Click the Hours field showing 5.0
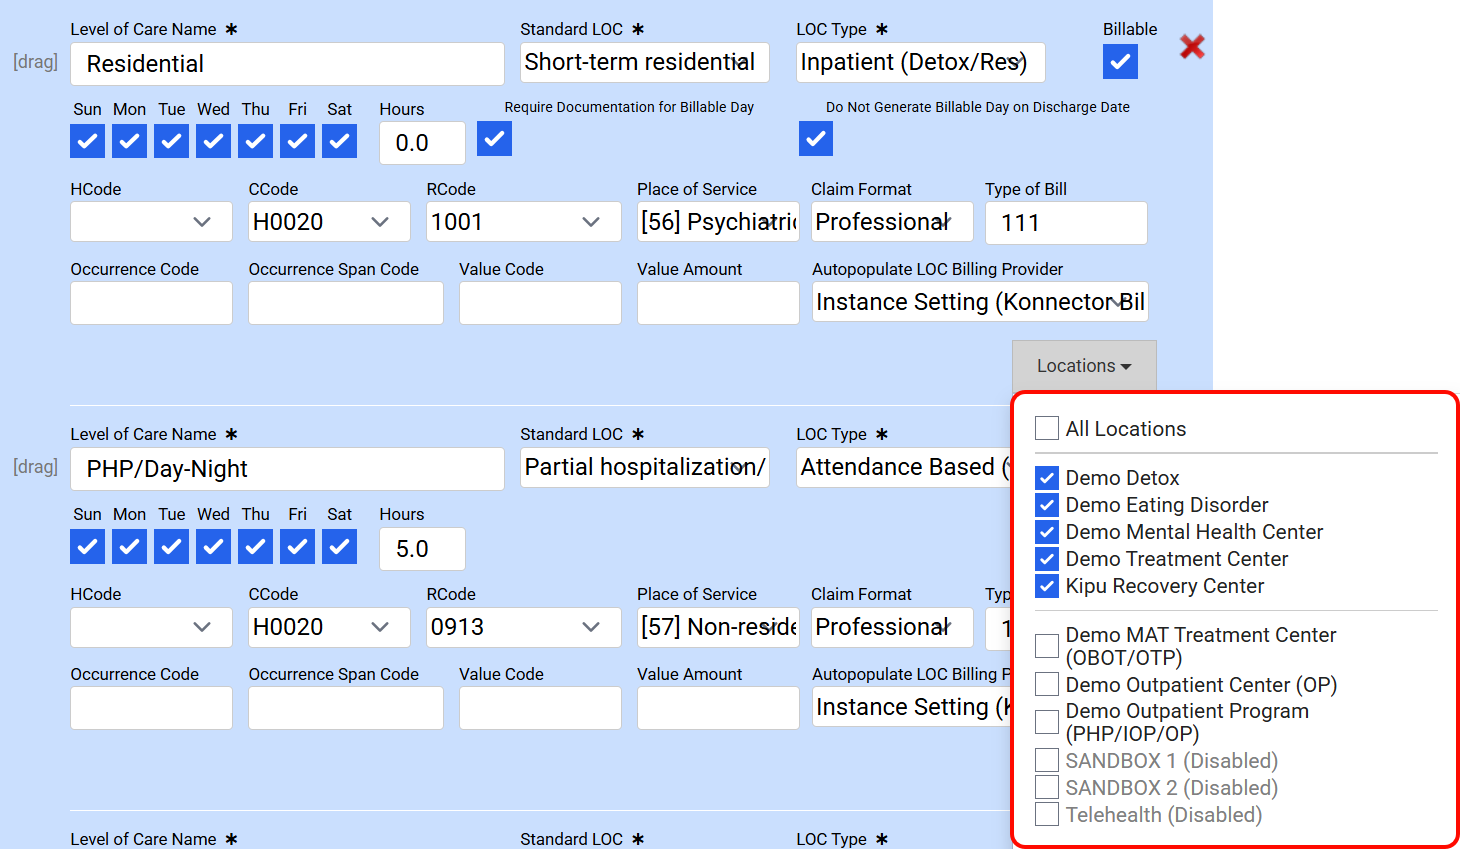The image size is (1460, 849). 421,549
